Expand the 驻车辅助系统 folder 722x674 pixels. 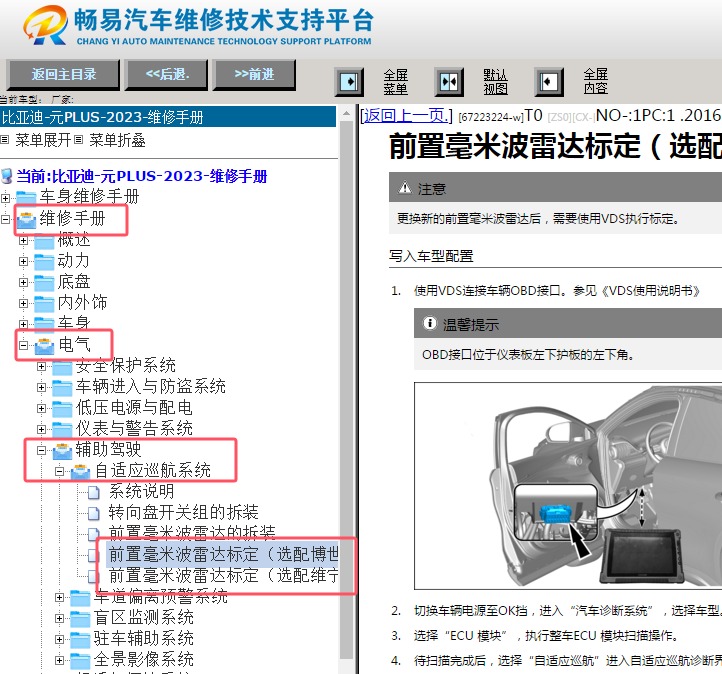tap(59, 639)
